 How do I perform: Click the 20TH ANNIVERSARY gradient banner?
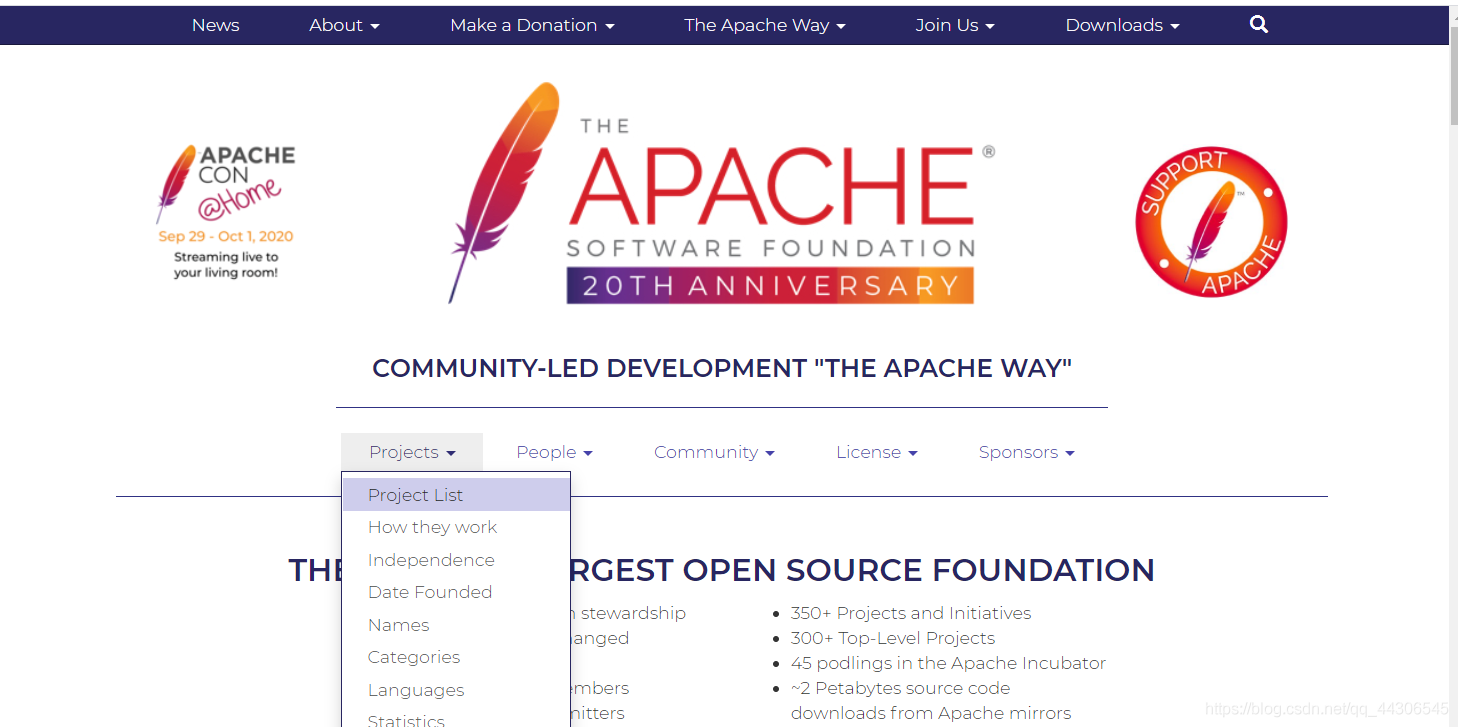click(770, 285)
